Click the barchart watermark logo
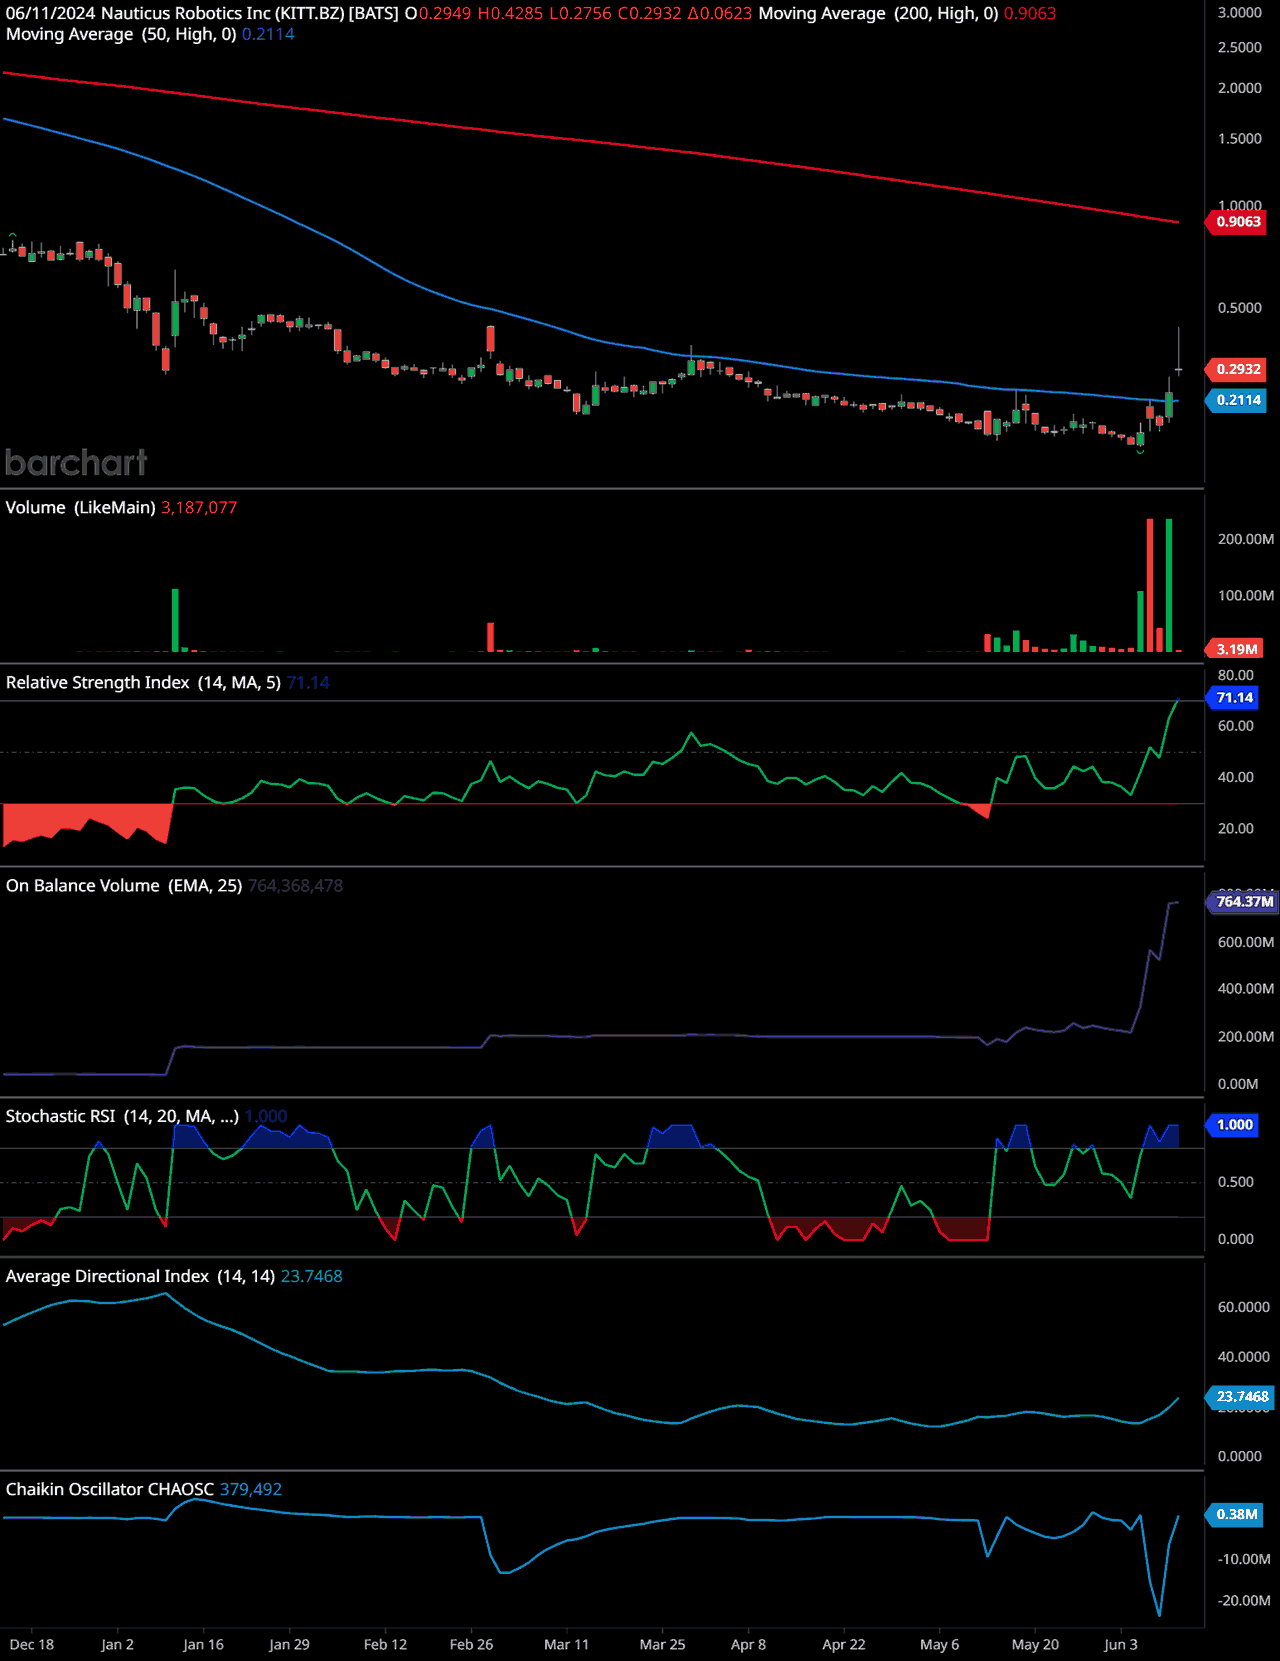1280x1661 pixels. pos(76,462)
